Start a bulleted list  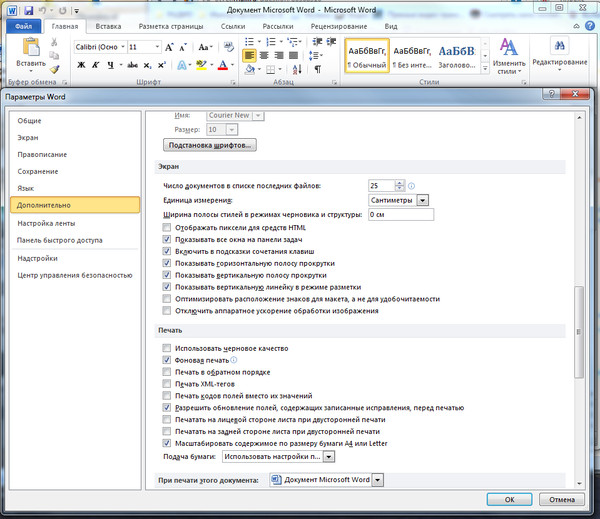pos(249,41)
